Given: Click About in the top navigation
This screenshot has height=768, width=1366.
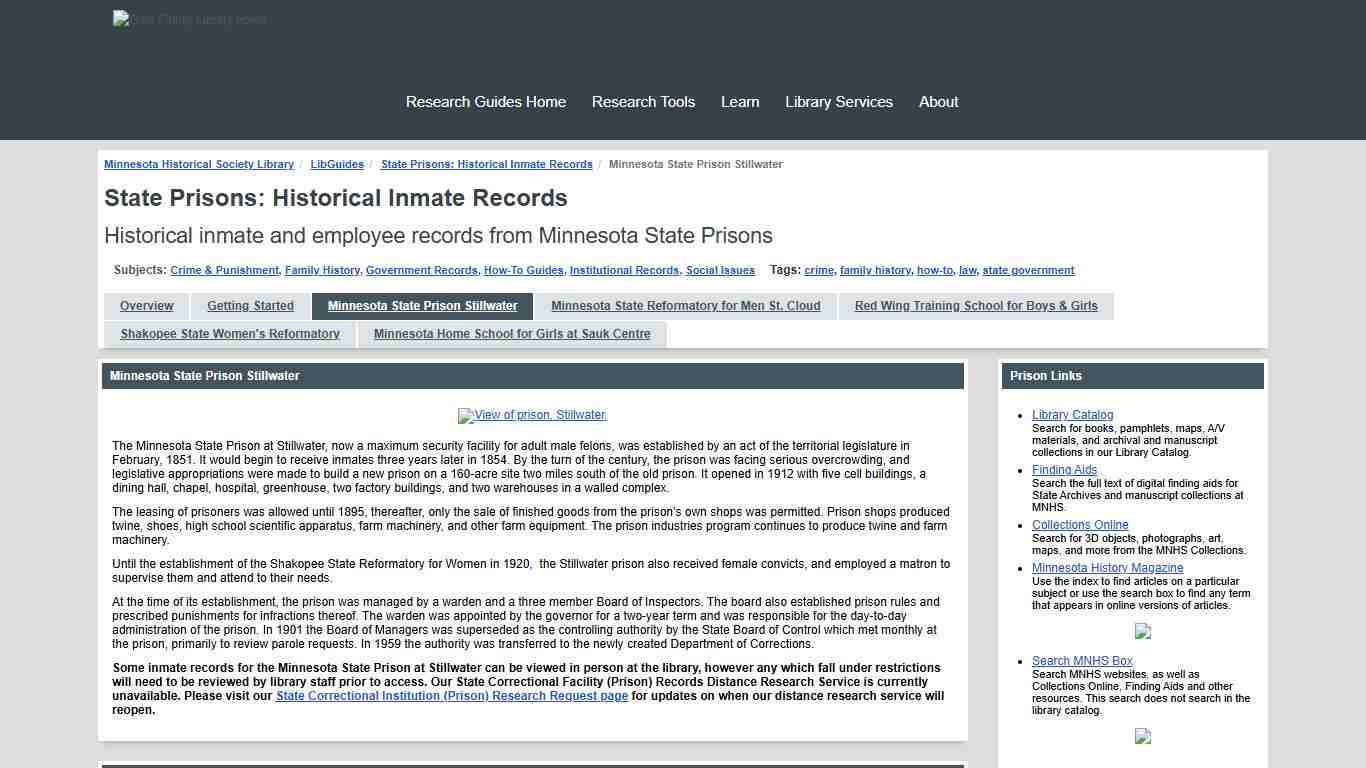Looking at the screenshot, I should [938, 101].
